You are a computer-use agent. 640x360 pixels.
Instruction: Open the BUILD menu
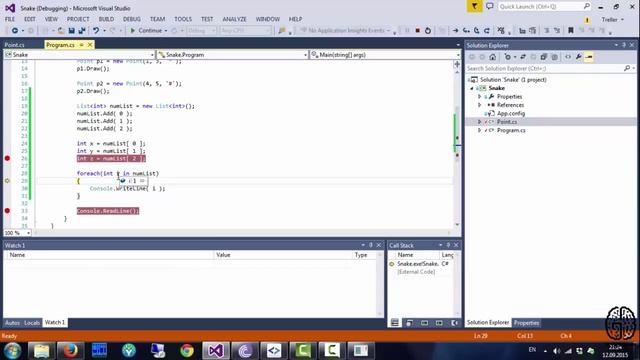point(106,19)
